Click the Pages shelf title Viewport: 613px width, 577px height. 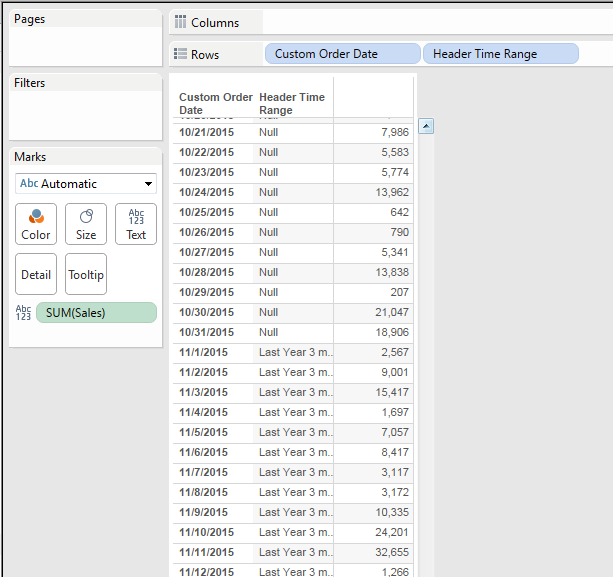[30, 19]
